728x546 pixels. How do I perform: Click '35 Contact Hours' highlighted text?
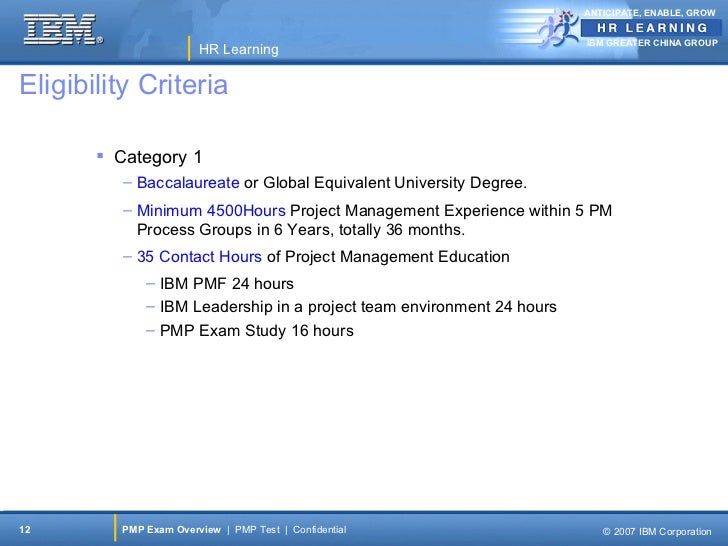coord(199,256)
